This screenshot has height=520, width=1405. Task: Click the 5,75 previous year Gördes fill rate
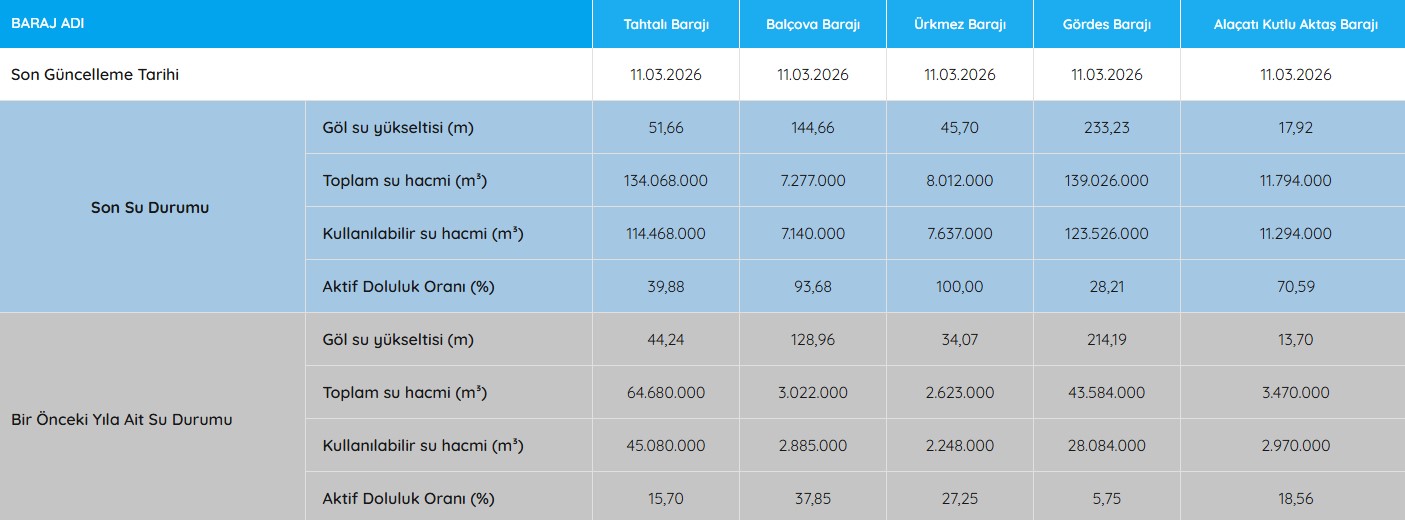point(1106,499)
